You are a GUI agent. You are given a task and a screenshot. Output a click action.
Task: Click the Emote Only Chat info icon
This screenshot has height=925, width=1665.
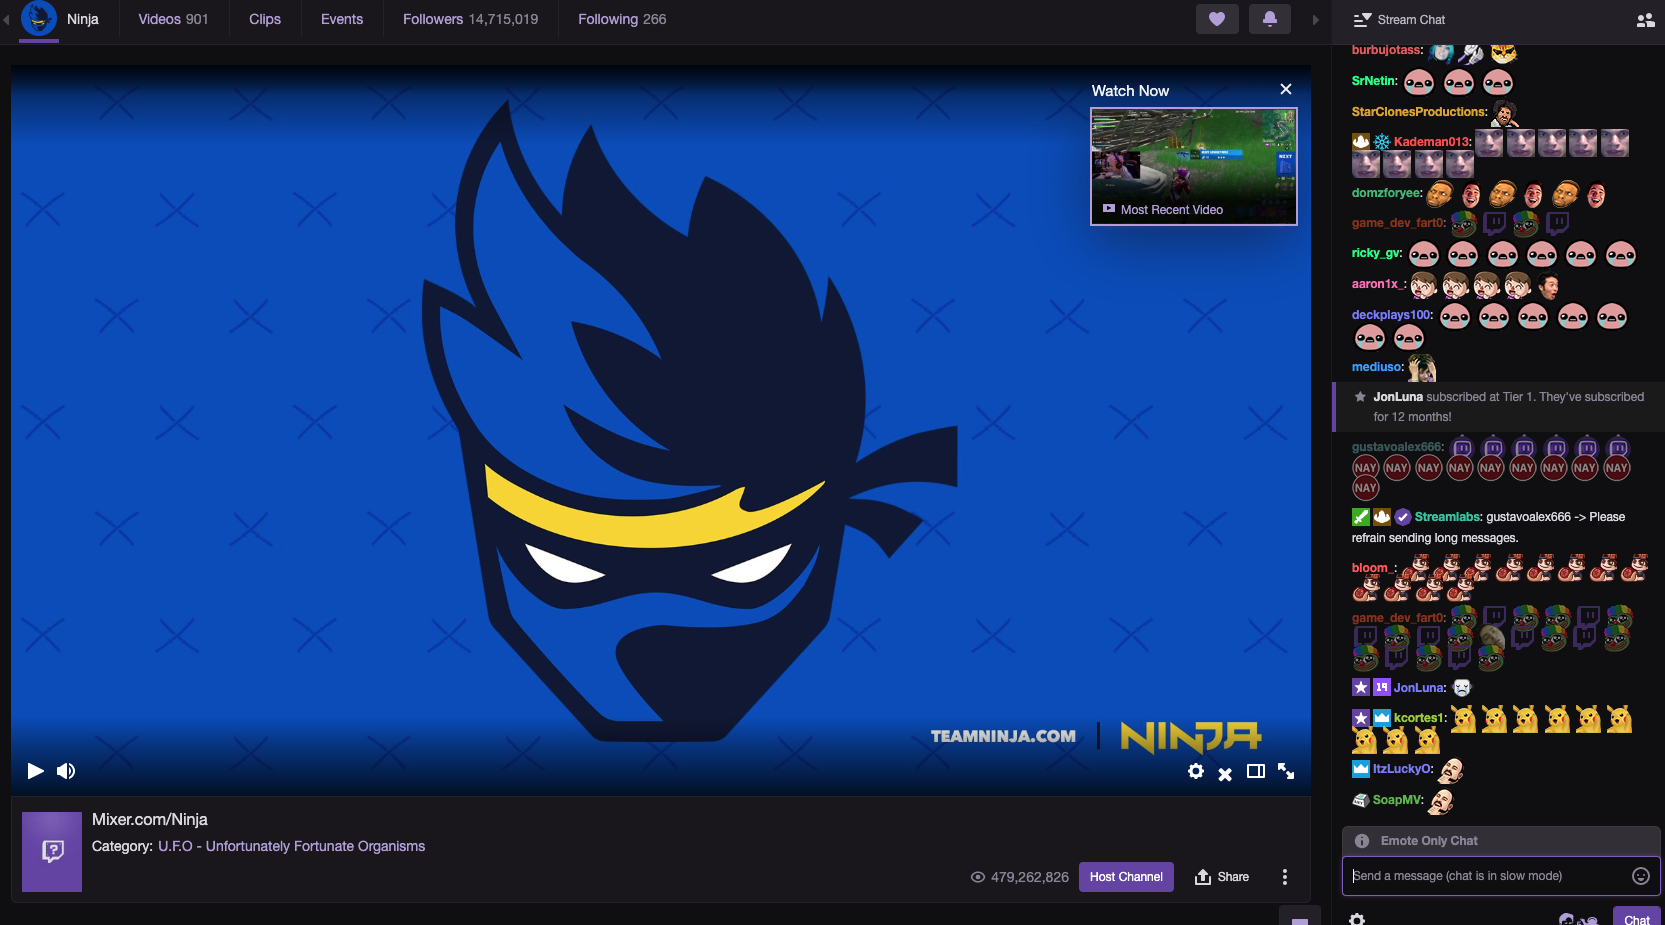pyautogui.click(x=1362, y=841)
